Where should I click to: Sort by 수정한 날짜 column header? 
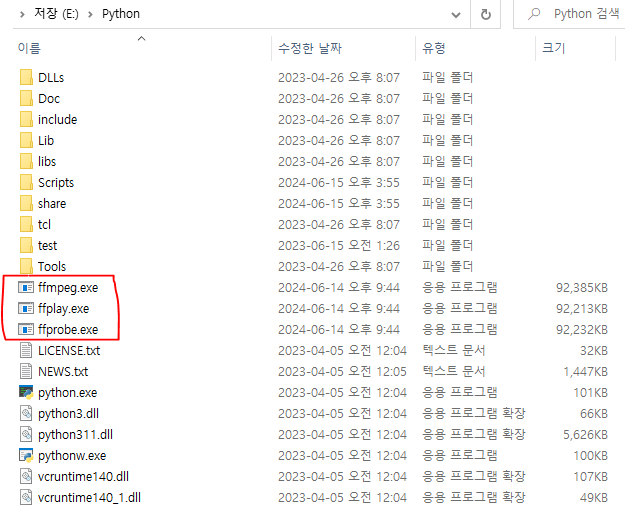click(310, 48)
